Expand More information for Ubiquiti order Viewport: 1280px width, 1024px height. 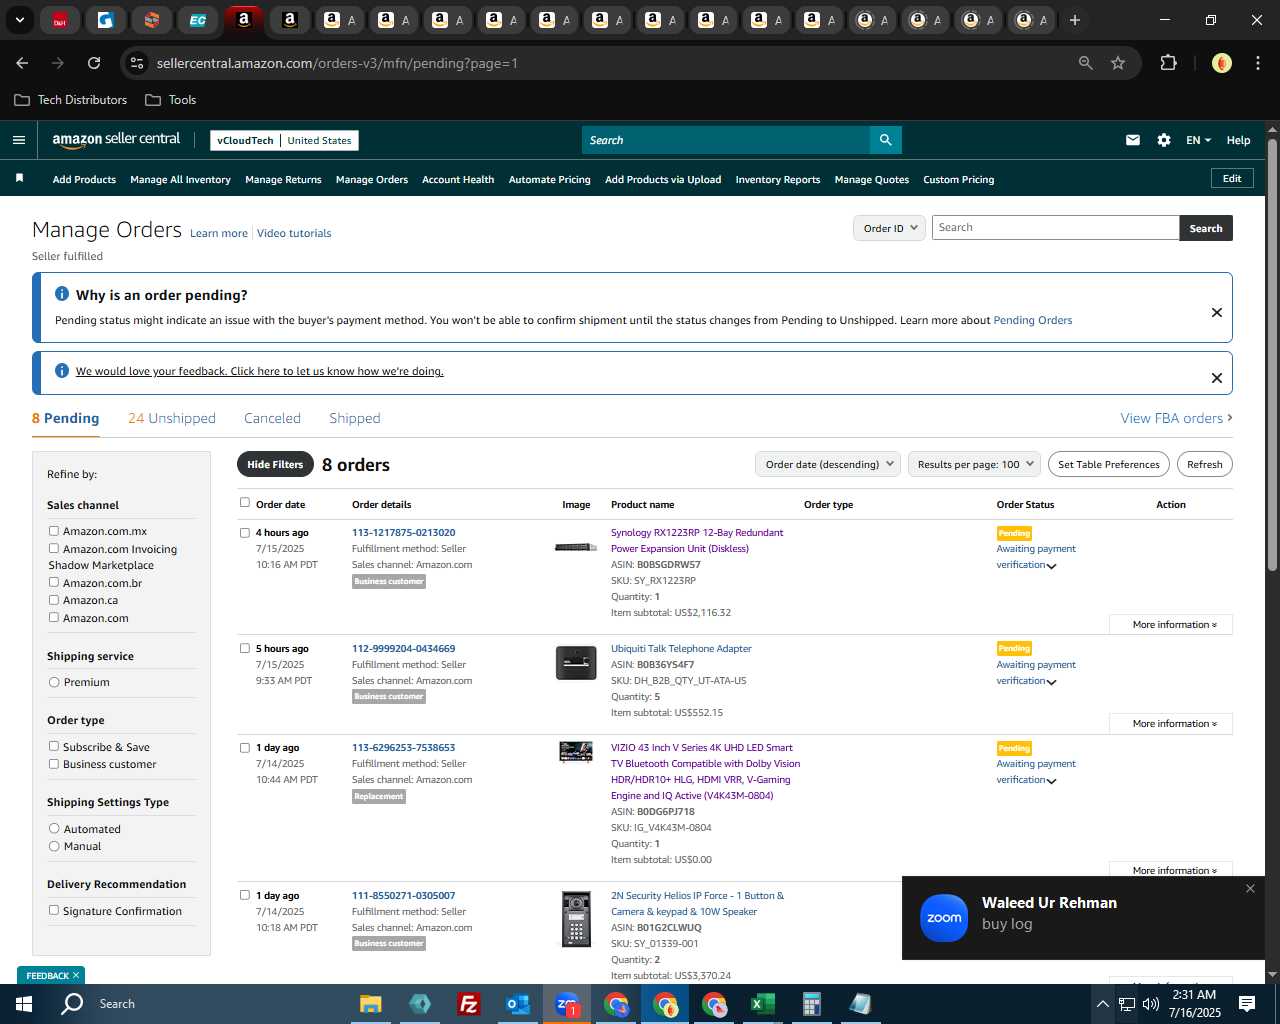1171,723
